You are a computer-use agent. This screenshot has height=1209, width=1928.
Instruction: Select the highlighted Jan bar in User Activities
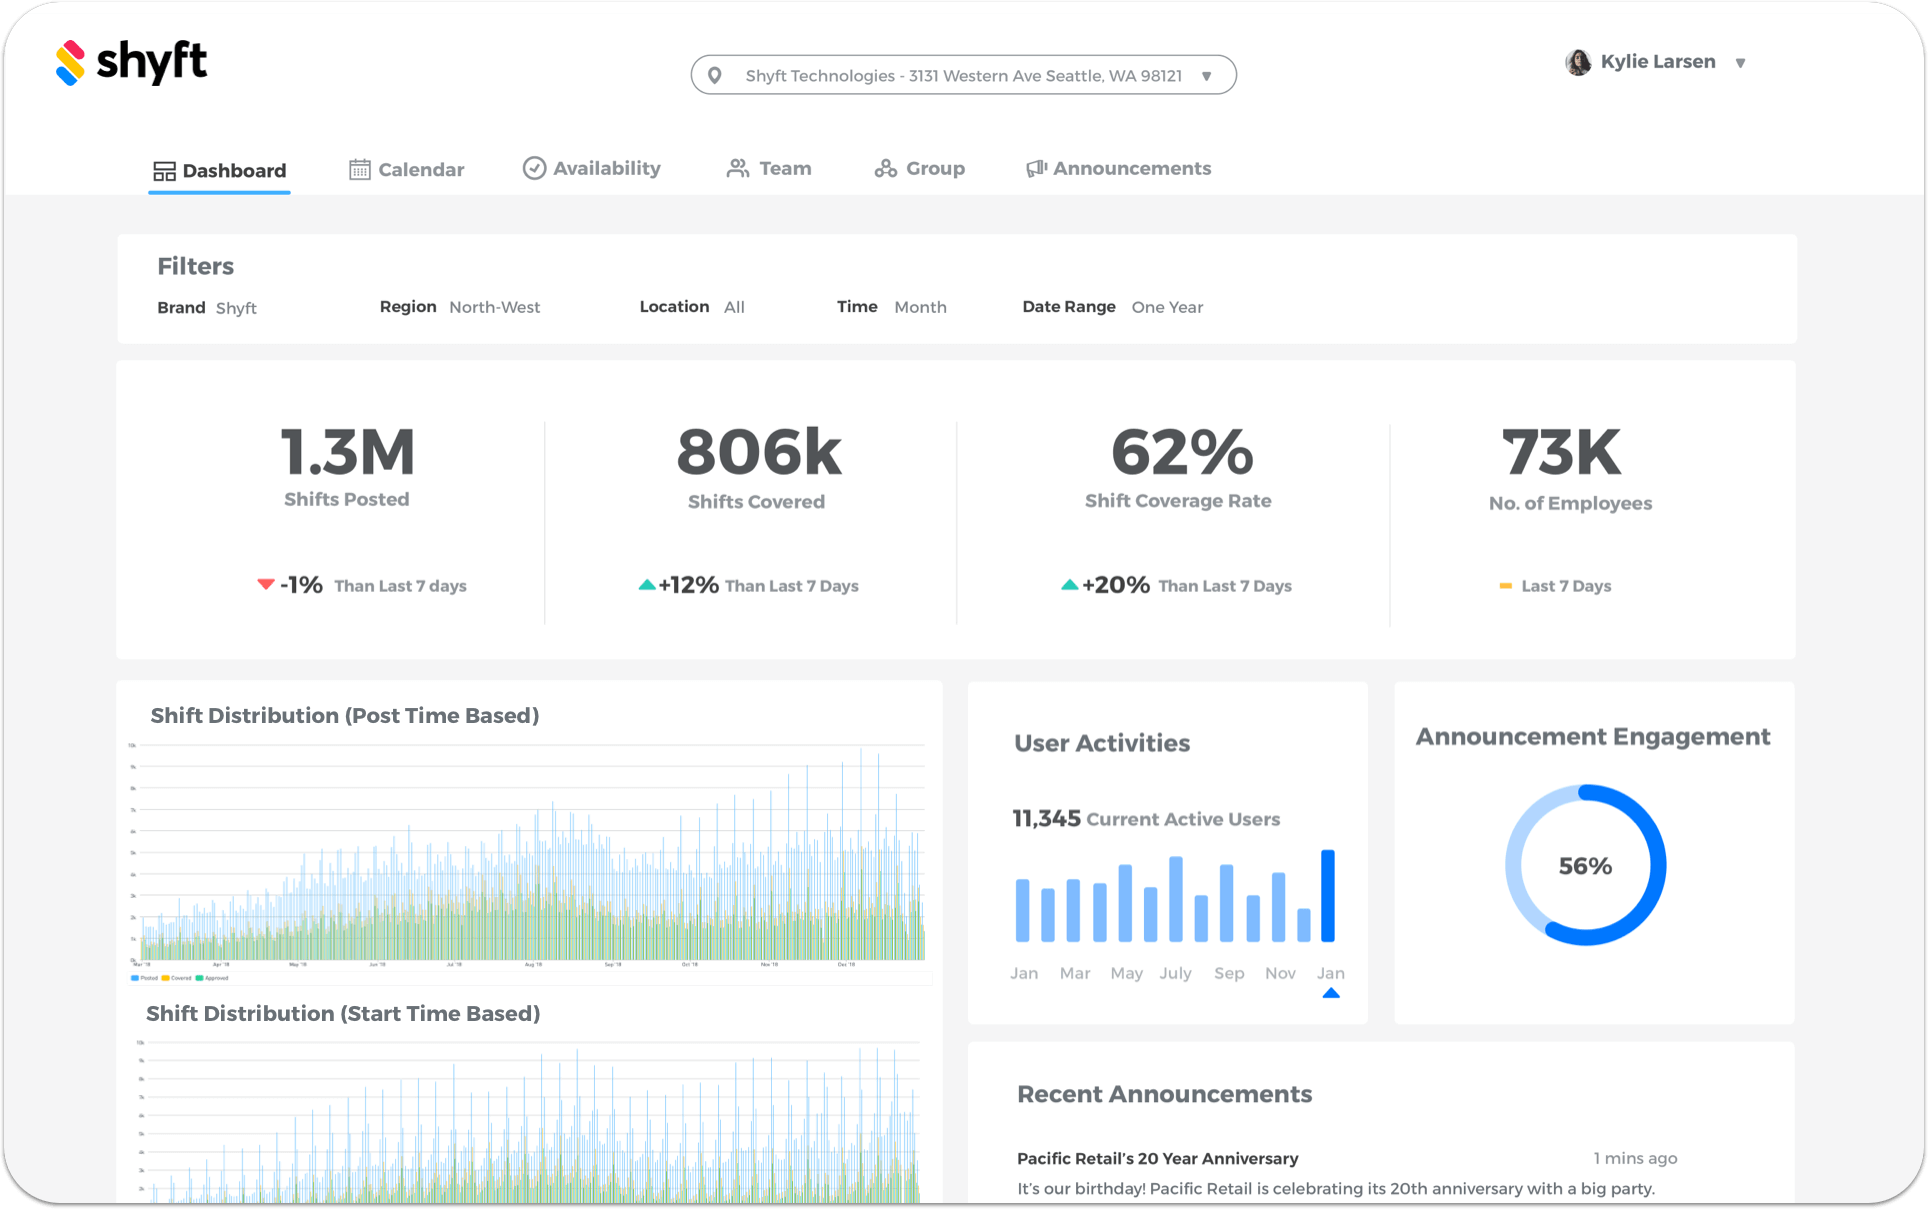(1328, 895)
